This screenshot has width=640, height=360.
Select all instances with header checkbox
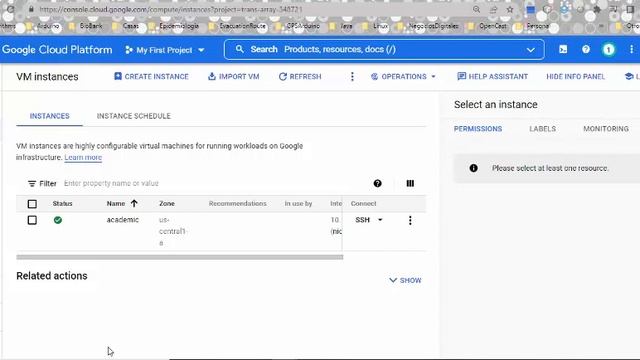pyautogui.click(x=32, y=204)
